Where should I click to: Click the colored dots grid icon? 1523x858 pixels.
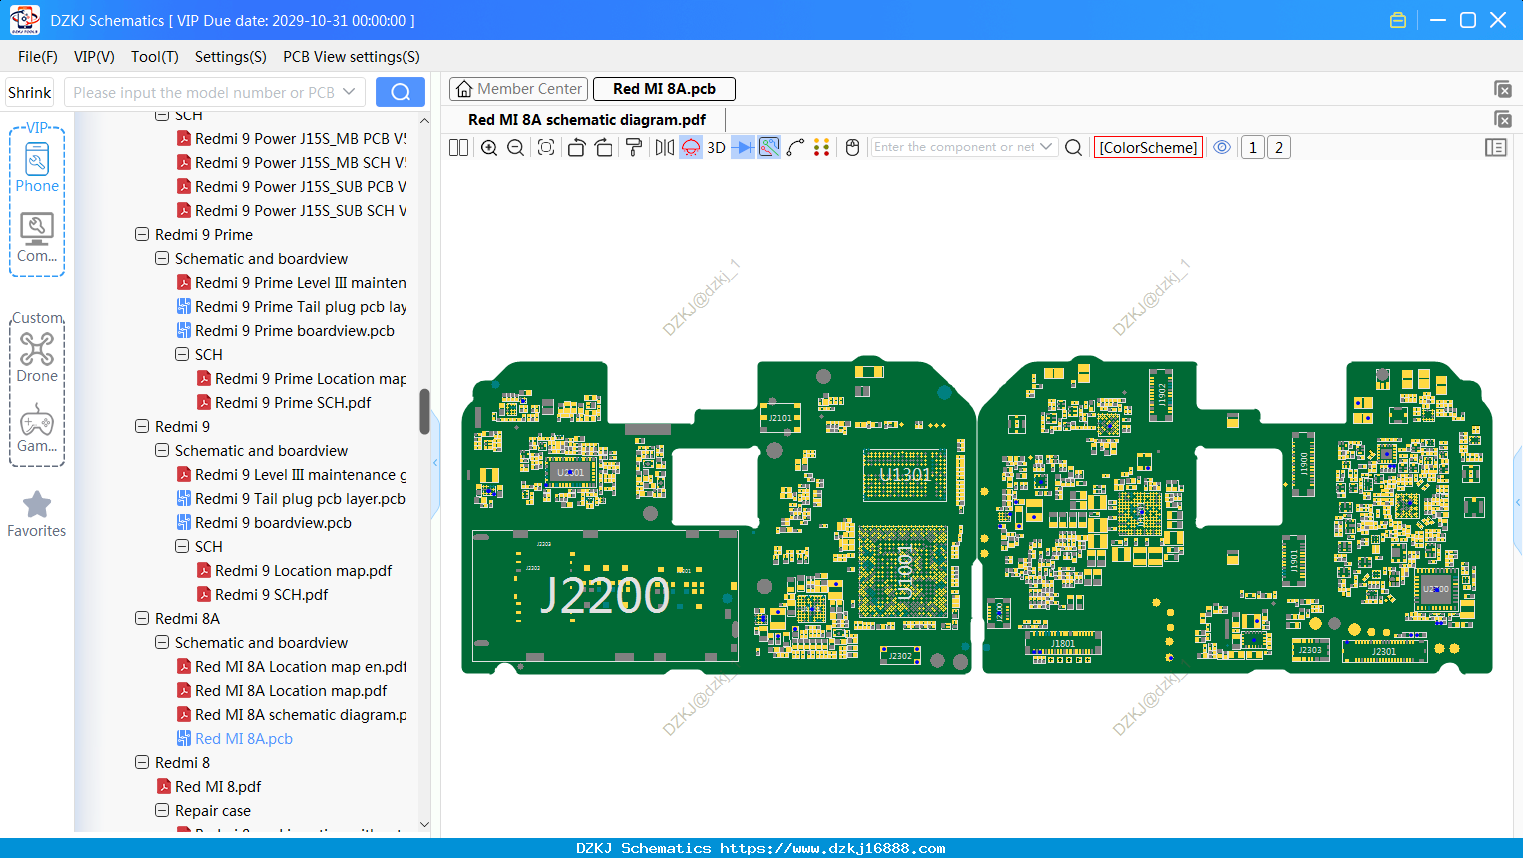(822, 147)
